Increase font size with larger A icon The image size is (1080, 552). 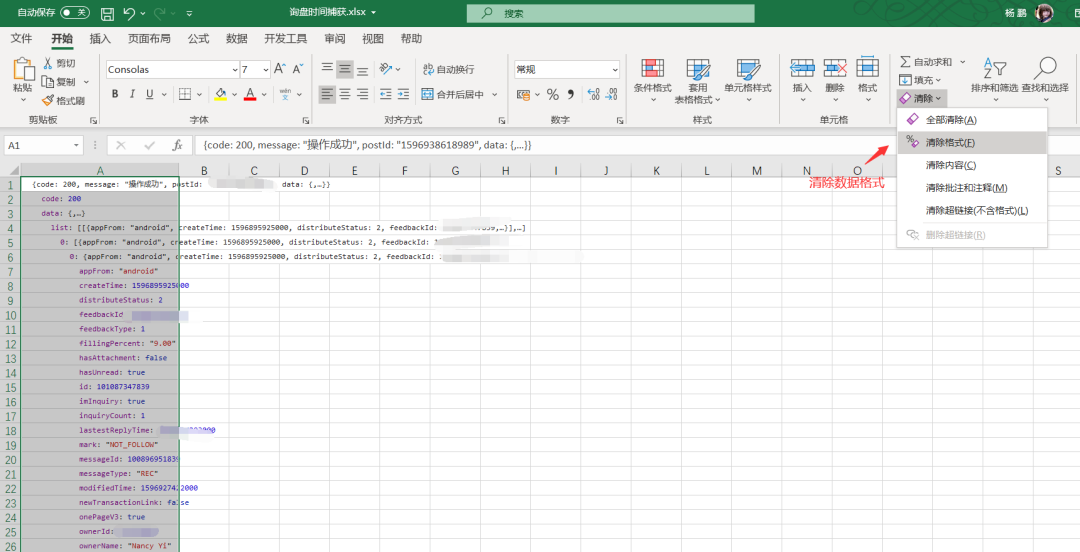click(x=280, y=69)
